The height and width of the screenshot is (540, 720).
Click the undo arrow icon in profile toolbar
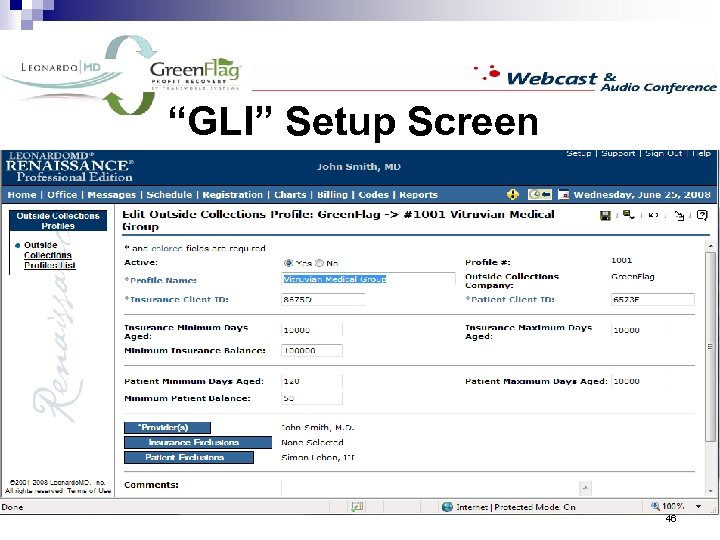pos(653,215)
